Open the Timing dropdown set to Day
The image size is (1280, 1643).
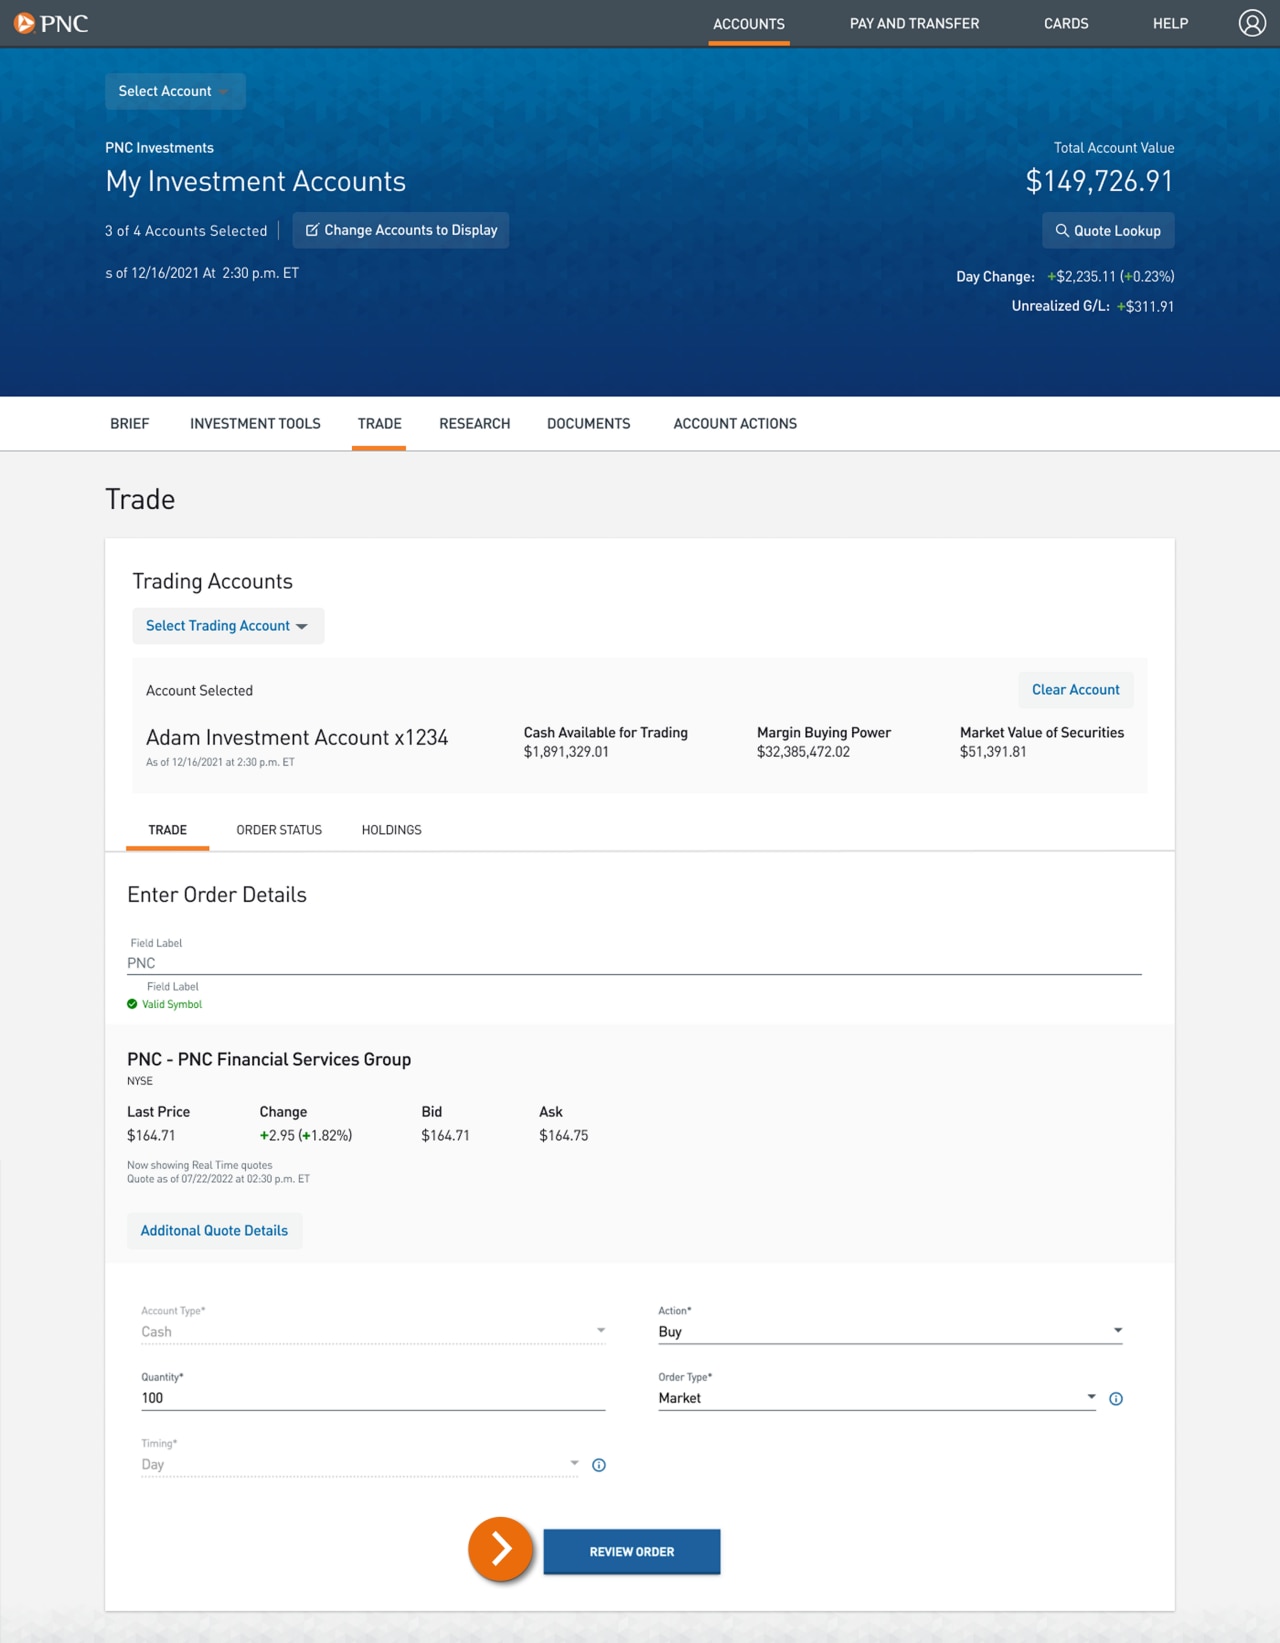coord(360,1464)
